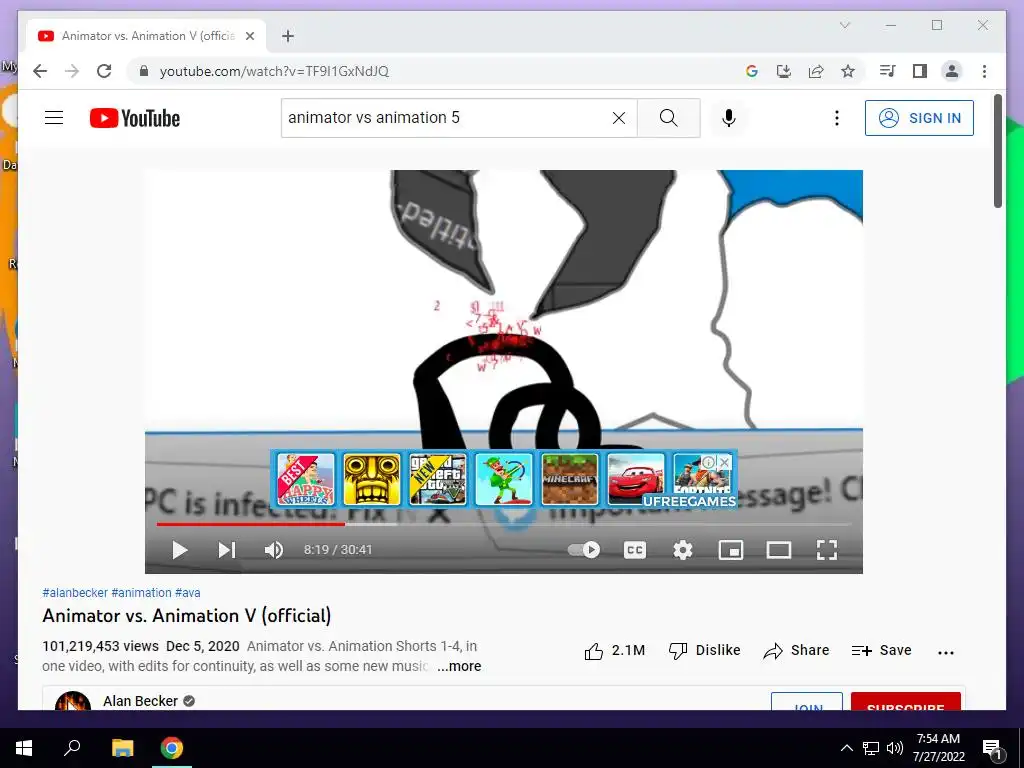The image size is (1024, 768).
Task: Bookmark this page with star
Action: click(848, 71)
